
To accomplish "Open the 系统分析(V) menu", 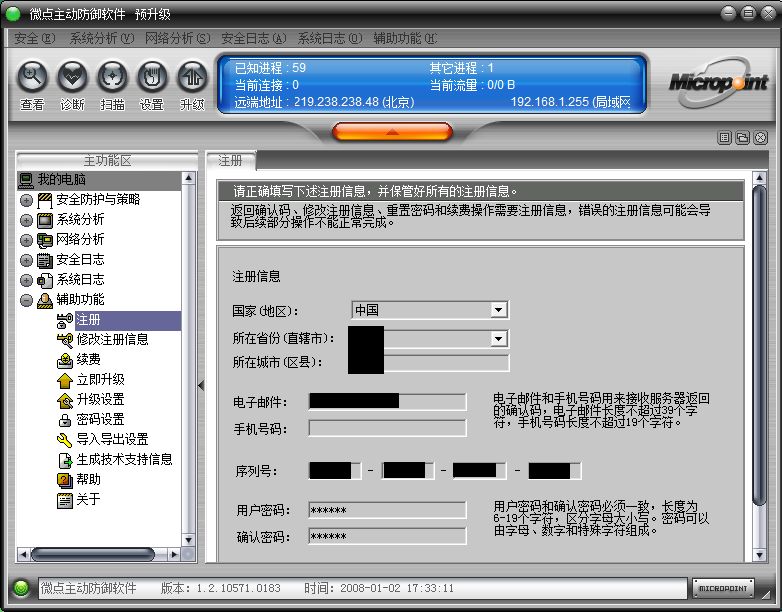I will coord(102,38).
